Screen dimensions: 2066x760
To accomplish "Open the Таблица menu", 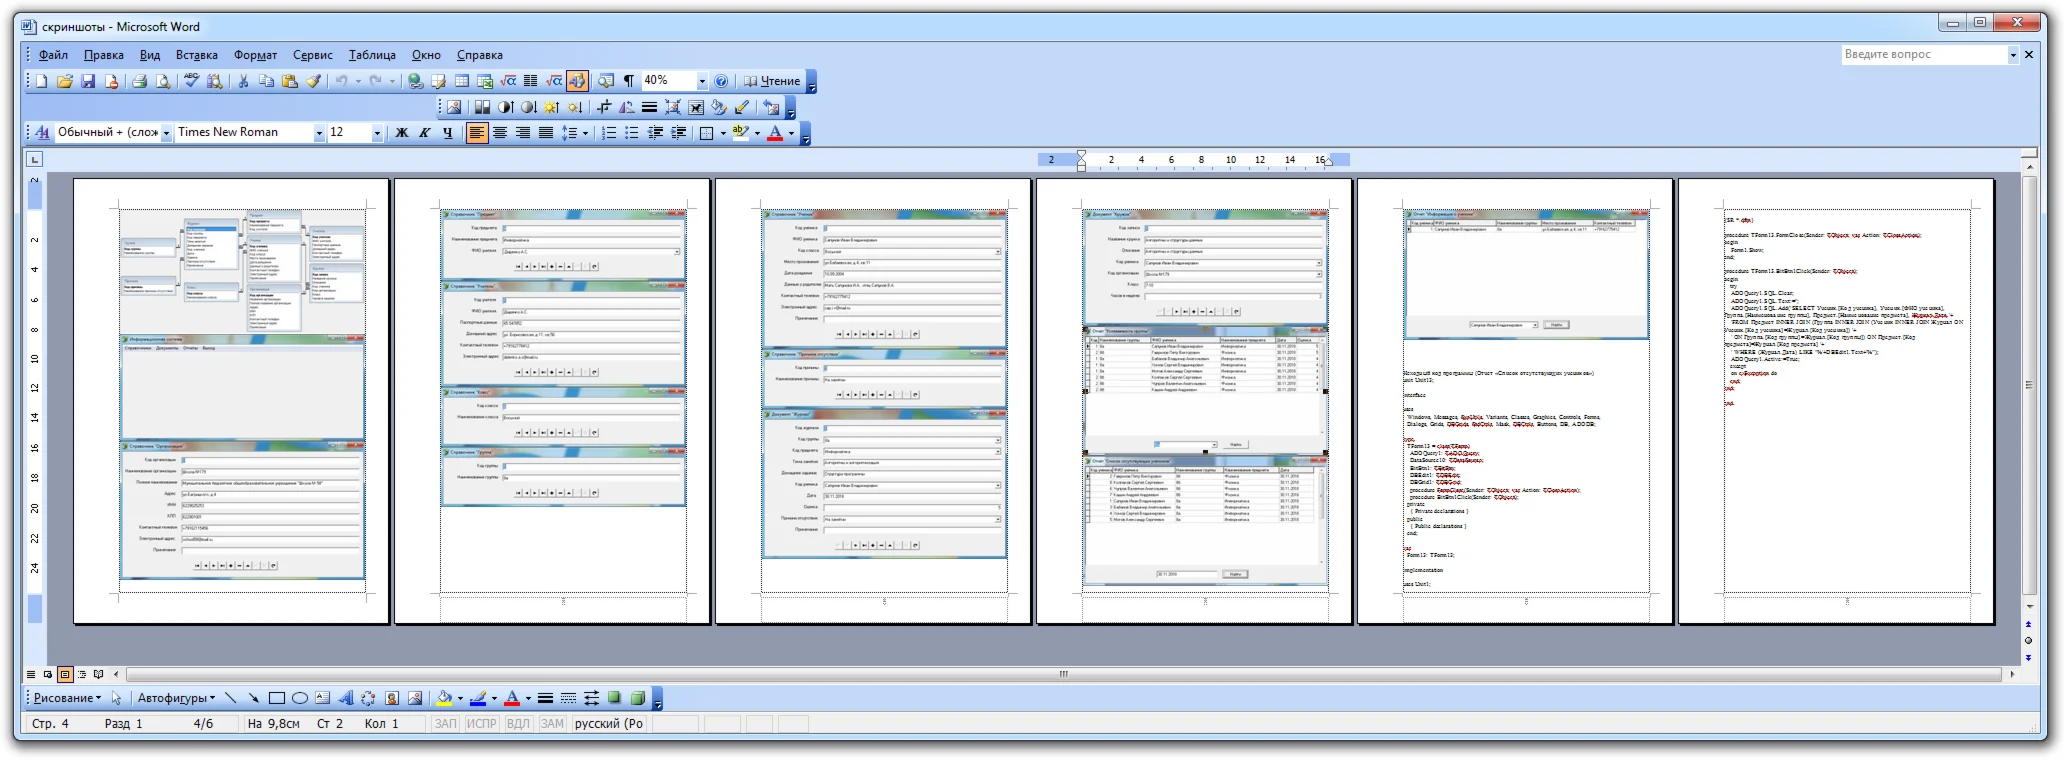I will (372, 55).
